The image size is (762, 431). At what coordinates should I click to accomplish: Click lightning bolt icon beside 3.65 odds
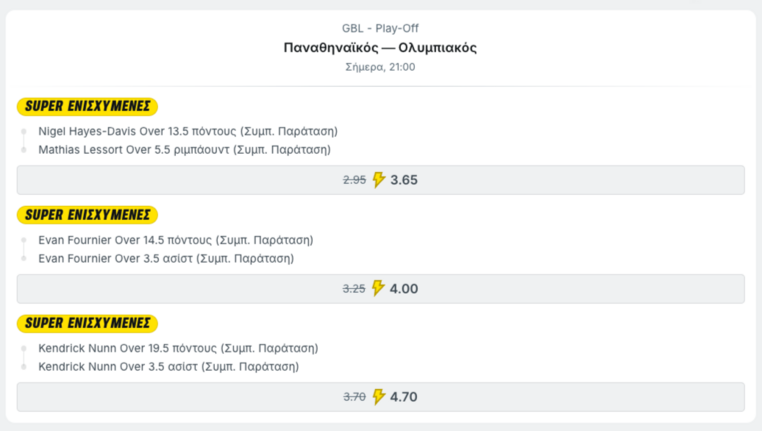click(x=379, y=180)
